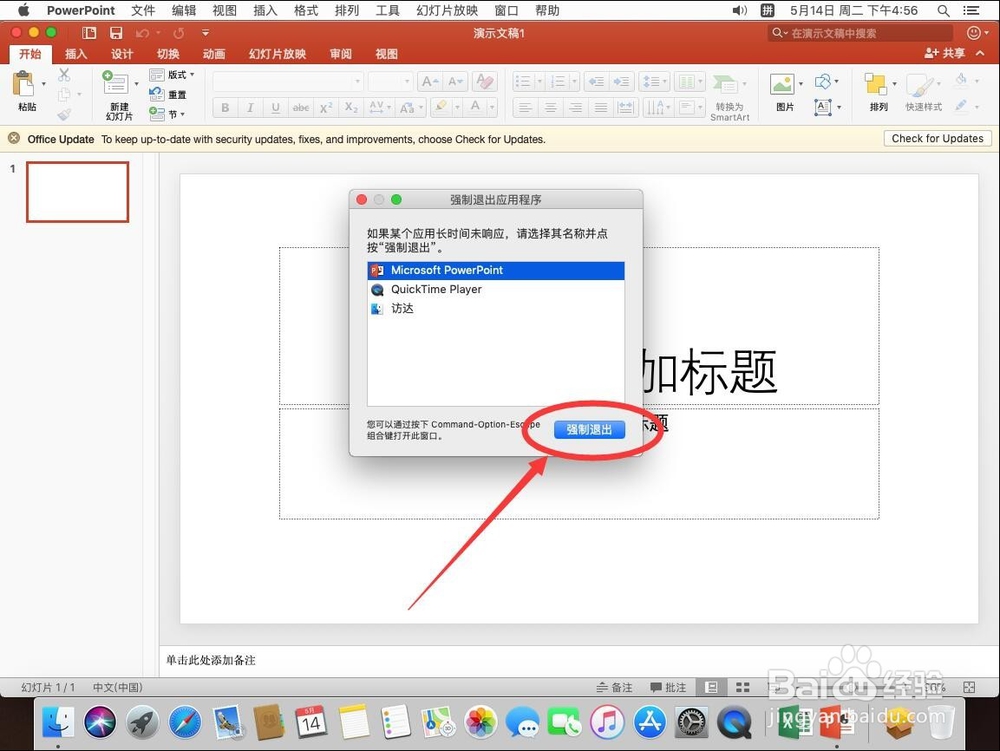Screen dimensions: 1000x751
Task: Open System Preferences gear in Dock
Action: (691, 722)
